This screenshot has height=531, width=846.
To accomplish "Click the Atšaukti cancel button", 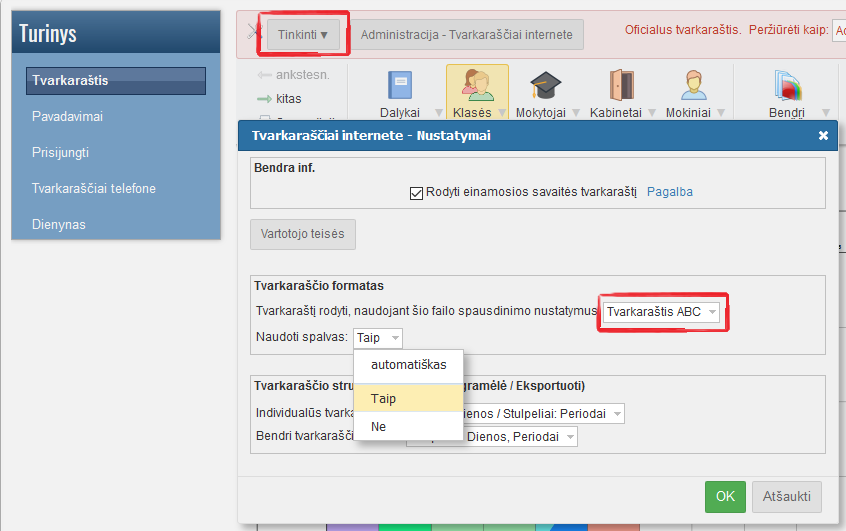I will tap(787, 497).
